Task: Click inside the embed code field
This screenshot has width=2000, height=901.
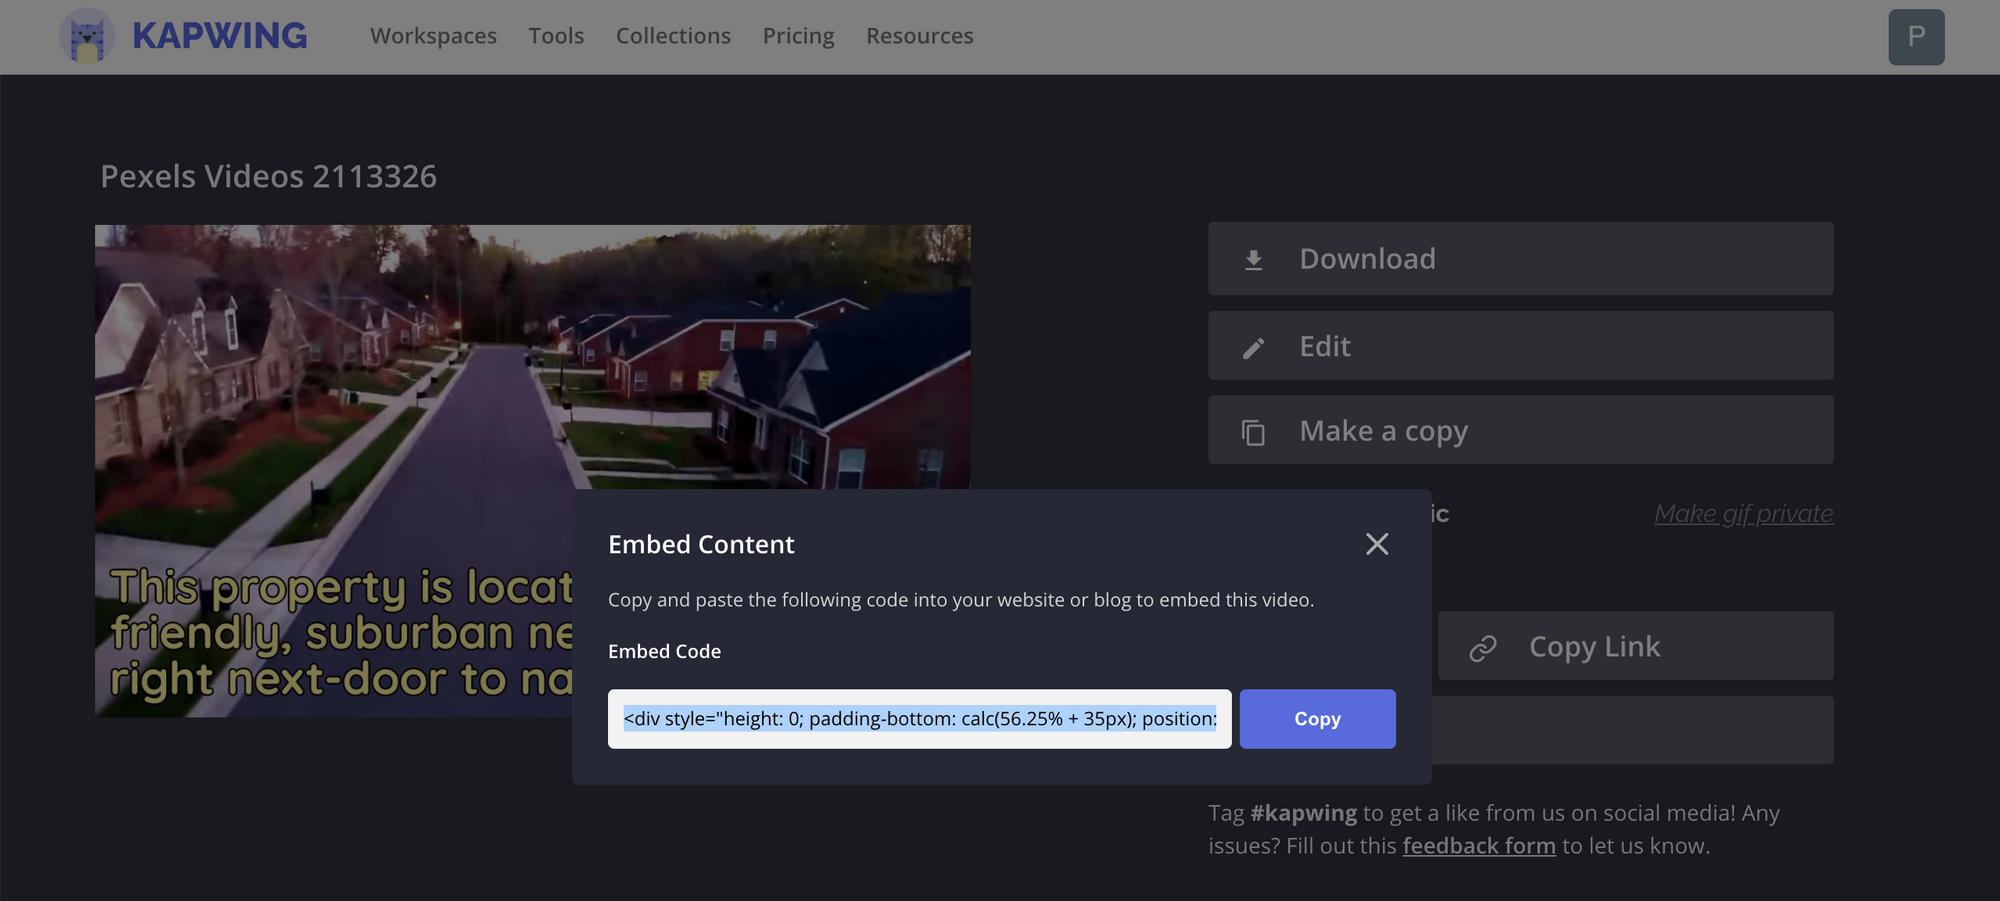Action: 919,719
